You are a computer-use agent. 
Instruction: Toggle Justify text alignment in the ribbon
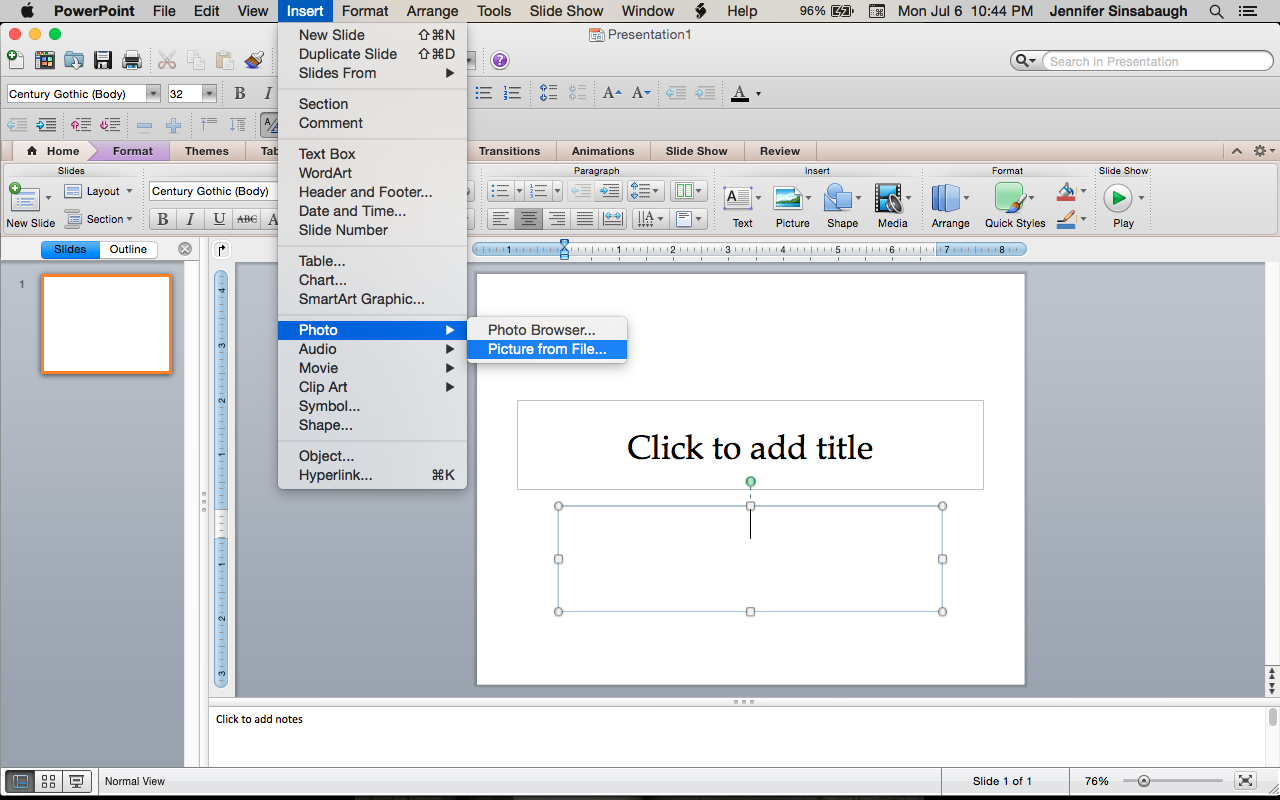point(585,219)
